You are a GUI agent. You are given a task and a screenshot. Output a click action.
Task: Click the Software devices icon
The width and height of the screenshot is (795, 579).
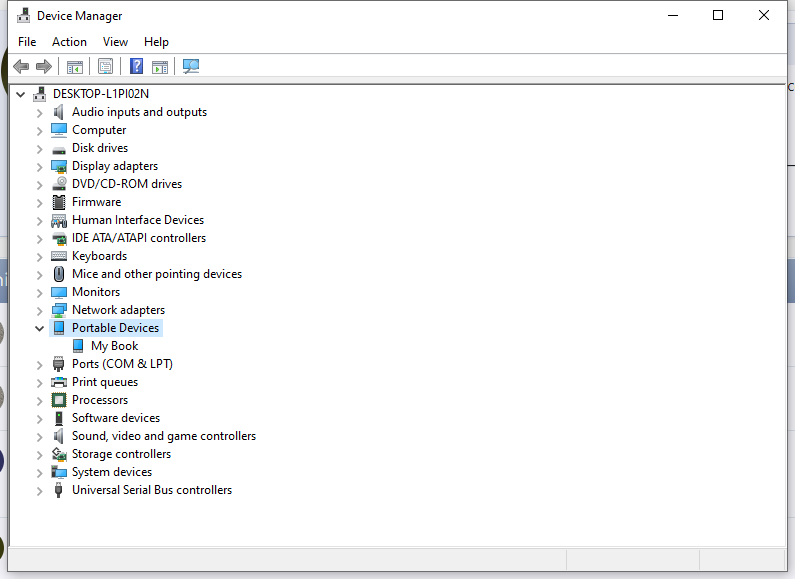[59, 418]
